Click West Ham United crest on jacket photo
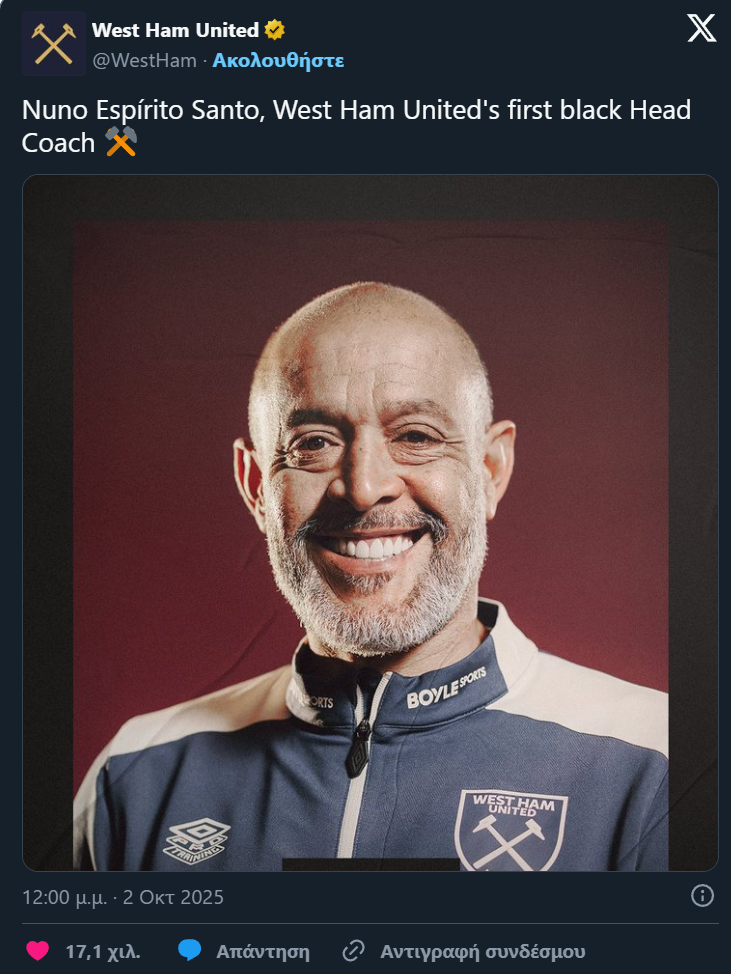This screenshot has height=974, width=731. [x=511, y=830]
